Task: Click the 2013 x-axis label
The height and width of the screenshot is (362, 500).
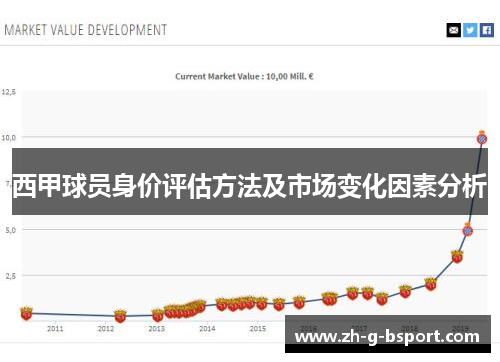Action: click(156, 329)
